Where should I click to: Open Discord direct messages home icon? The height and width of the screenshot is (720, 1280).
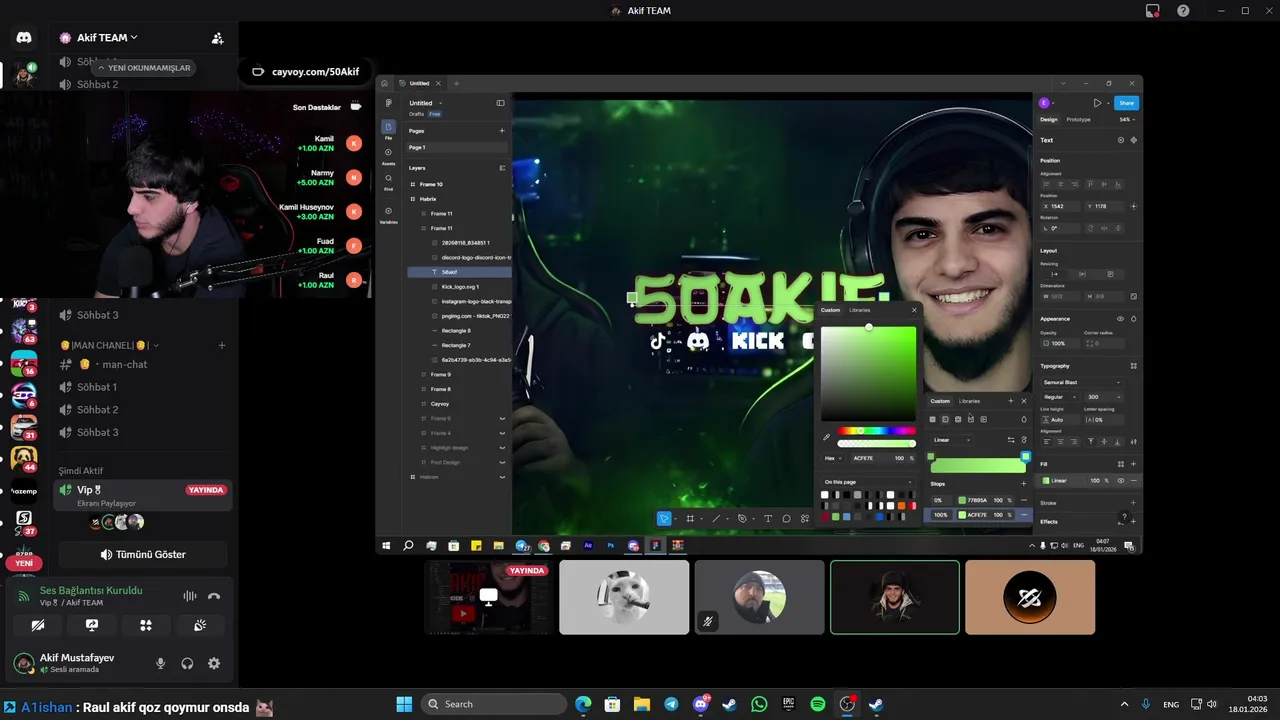[x=24, y=37]
